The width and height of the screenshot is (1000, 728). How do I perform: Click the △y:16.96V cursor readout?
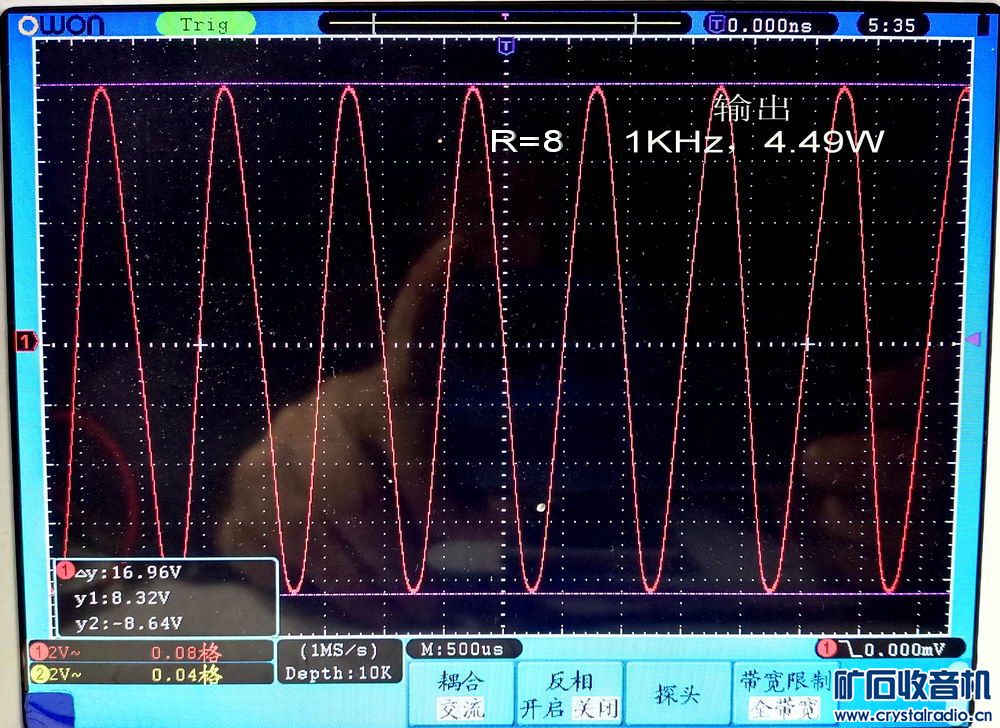coord(128,572)
